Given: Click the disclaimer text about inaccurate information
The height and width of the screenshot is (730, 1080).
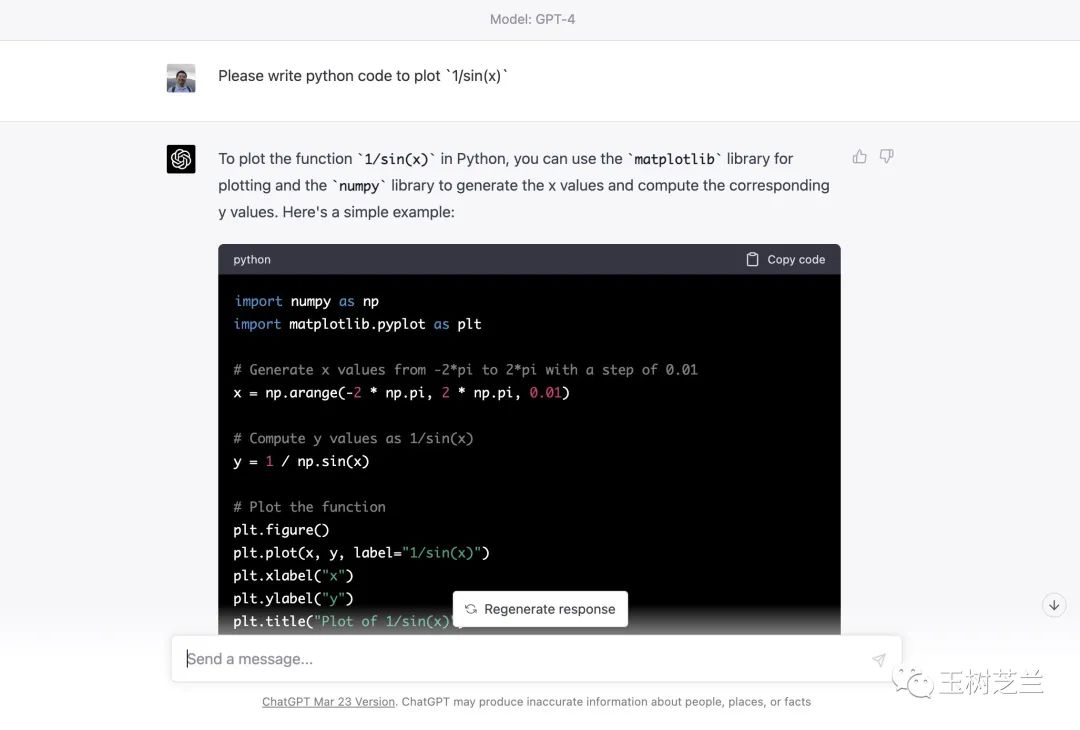Looking at the screenshot, I should (606, 702).
